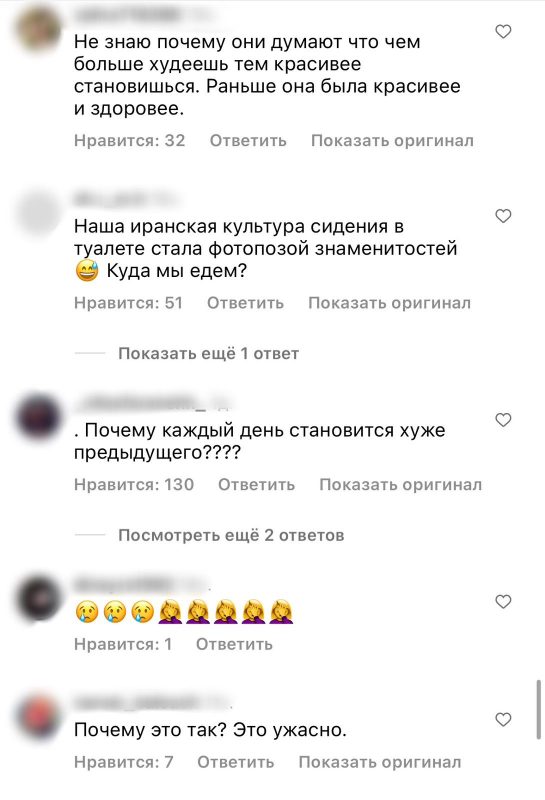Reply to the 'Это ужасно' comment
Image resolution: width=545 pixels, height=800 pixels.
[x=236, y=762]
